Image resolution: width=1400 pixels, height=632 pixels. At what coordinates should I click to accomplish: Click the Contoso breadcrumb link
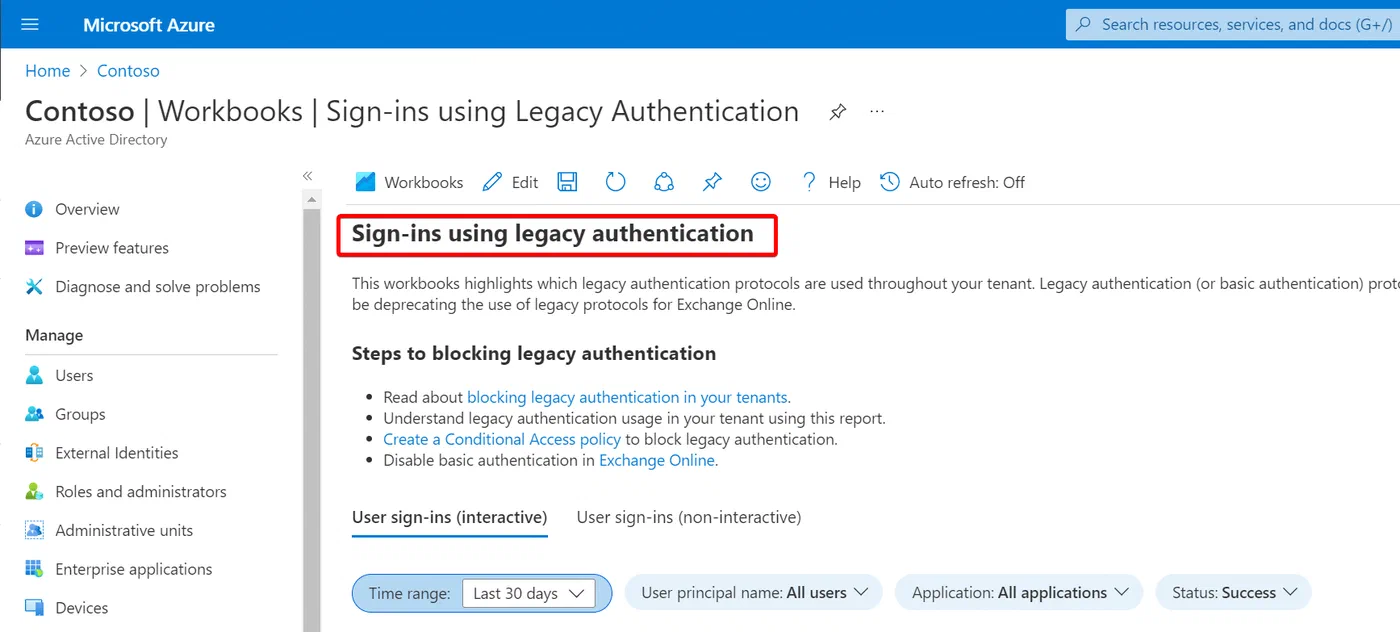tap(128, 71)
